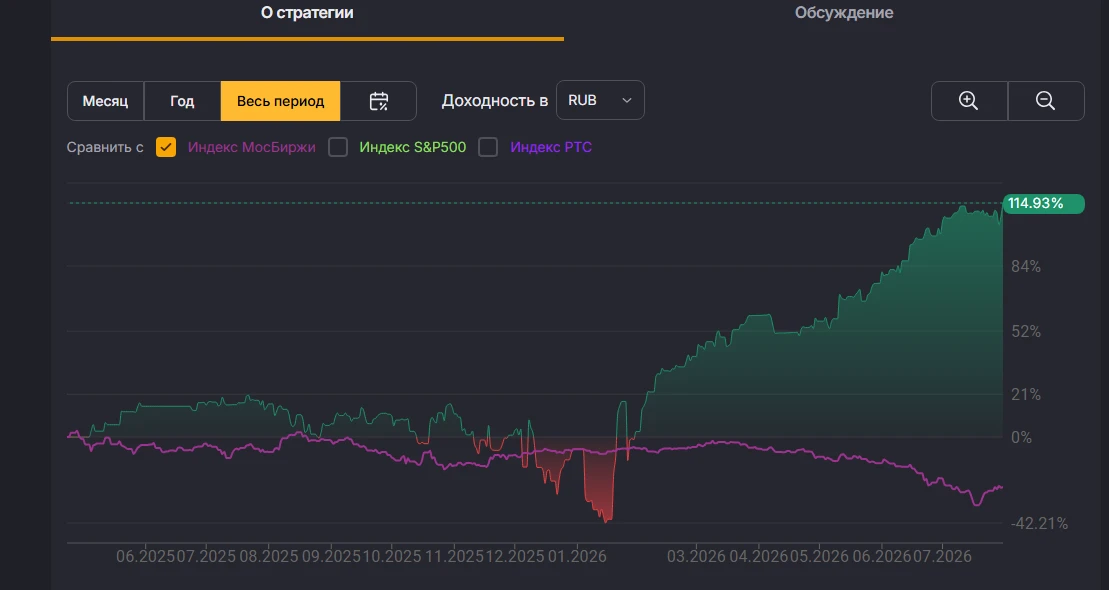Screen dimensions: 1109x590
Task: Click the 06.2025 date label
Action: [145, 557]
